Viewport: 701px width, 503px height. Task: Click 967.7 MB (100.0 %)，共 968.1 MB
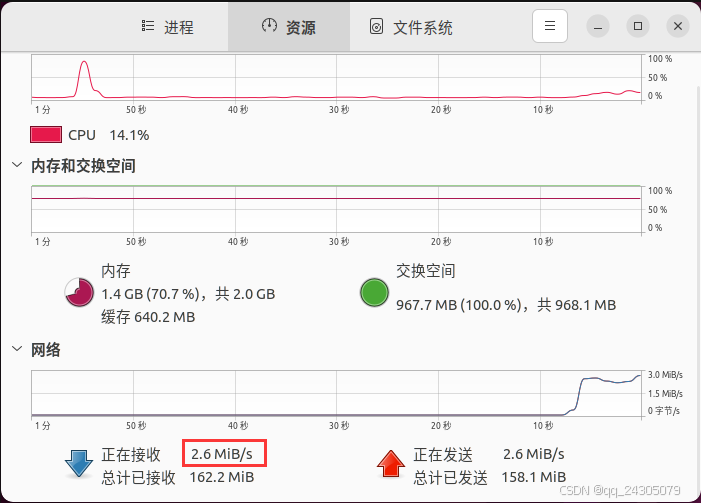(x=506, y=305)
